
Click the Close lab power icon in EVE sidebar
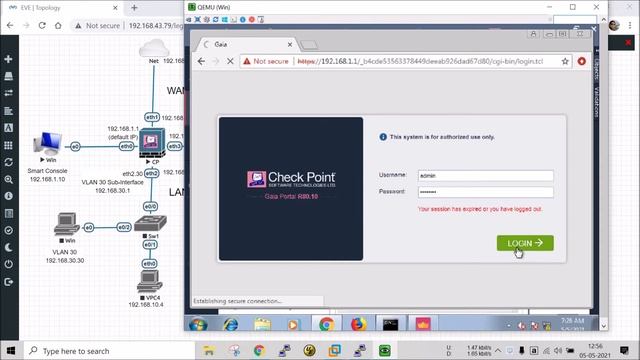click(8, 264)
